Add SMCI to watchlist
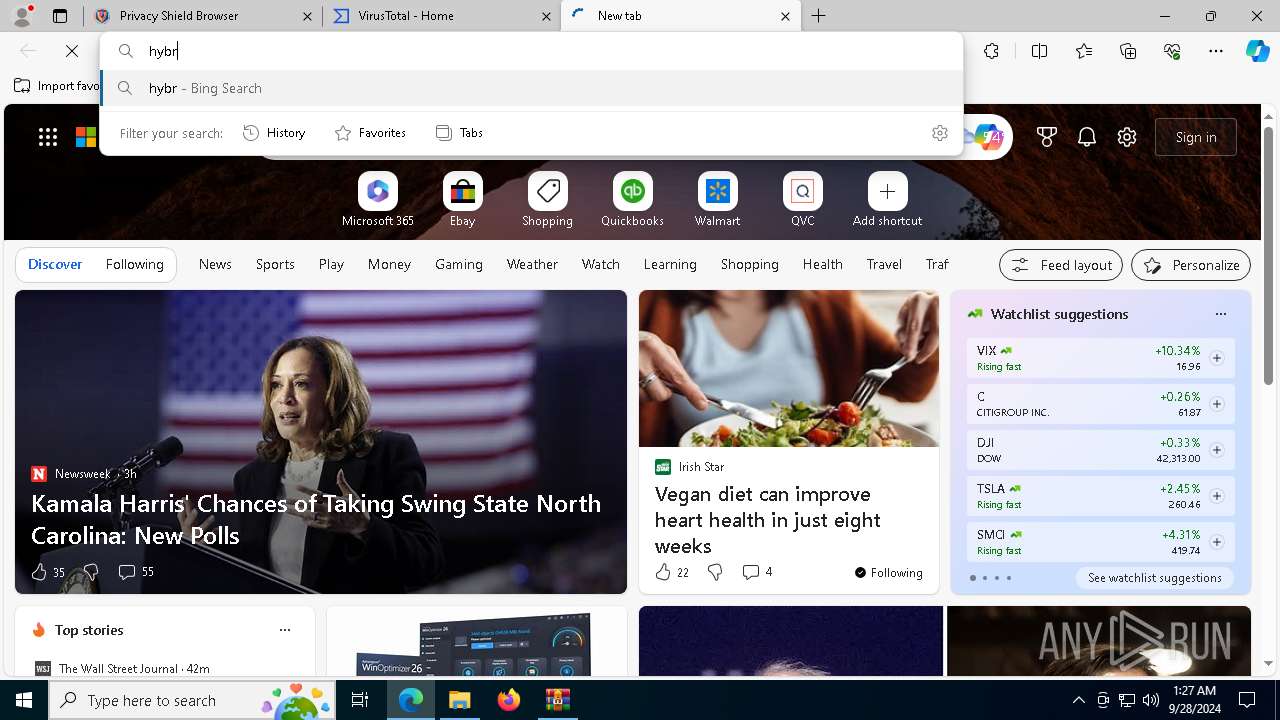1280x720 pixels. (1216, 542)
